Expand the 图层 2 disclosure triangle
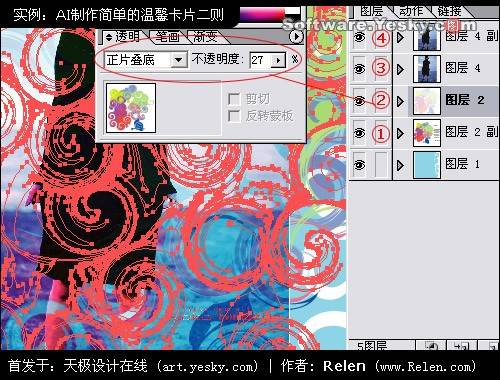 [400, 101]
